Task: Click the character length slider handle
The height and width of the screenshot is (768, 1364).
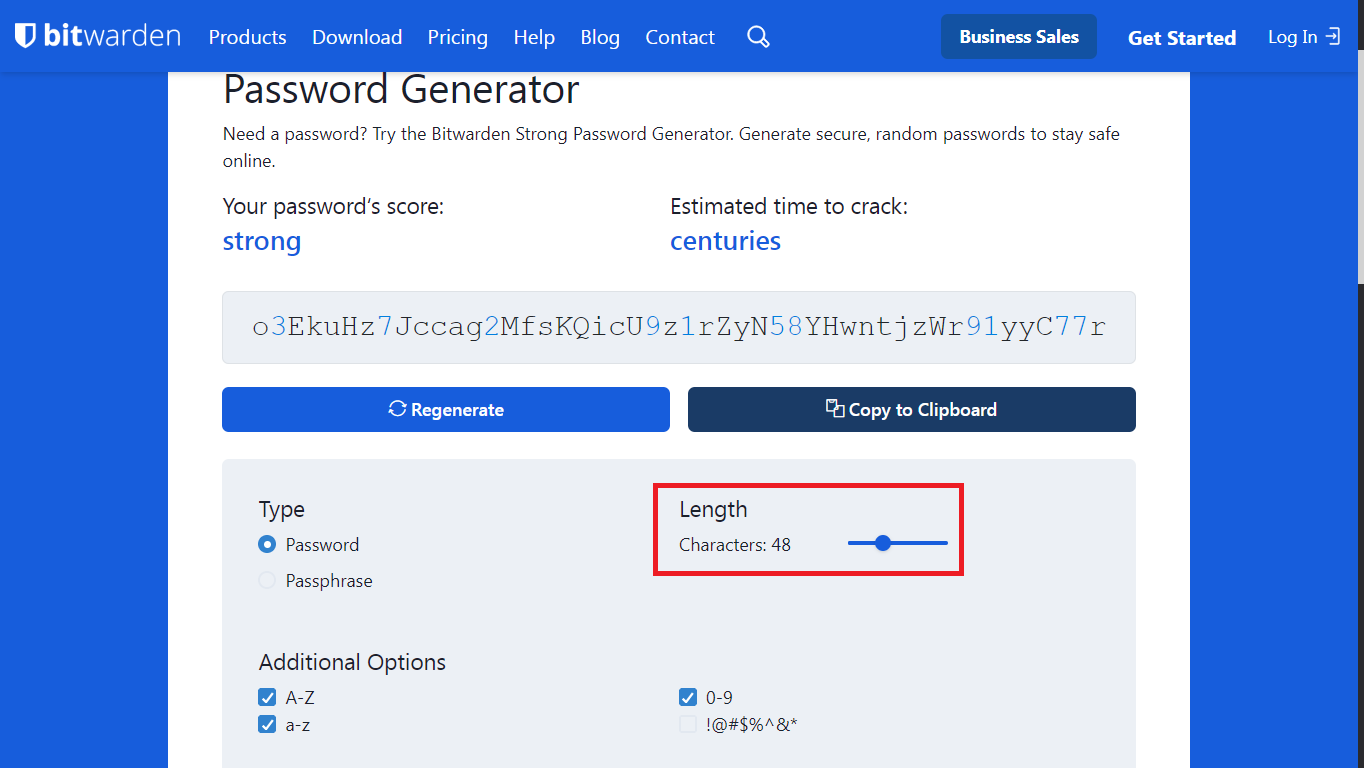Action: 883,543
